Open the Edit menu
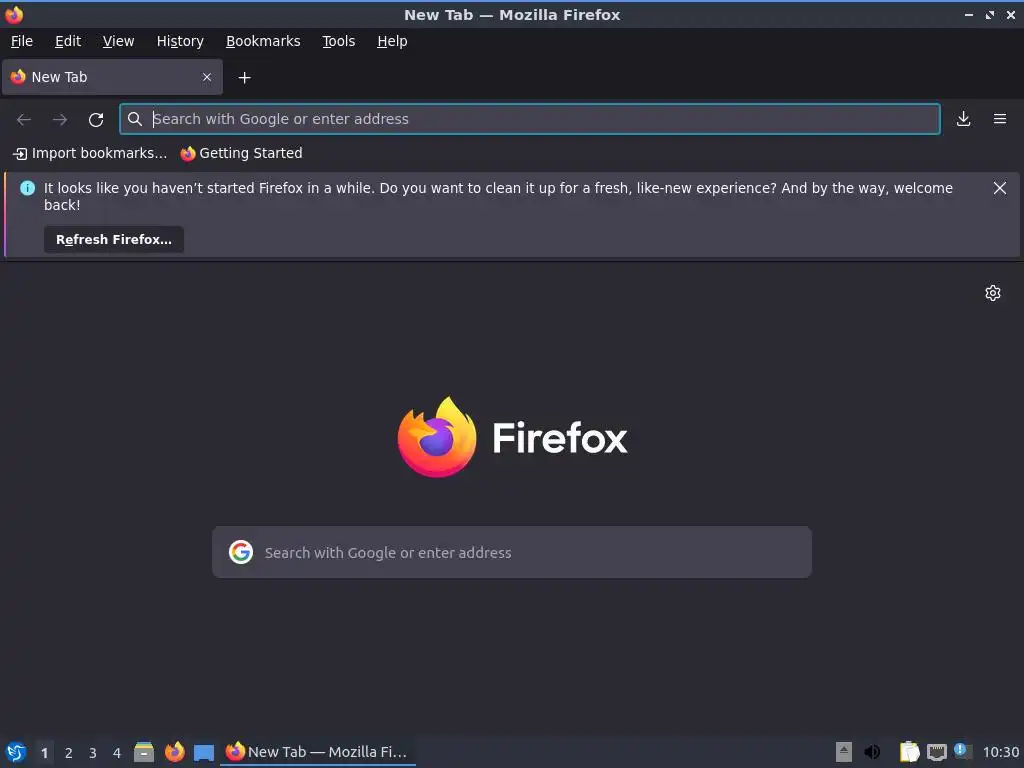The width and height of the screenshot is (1024, 768). point(68,41)
